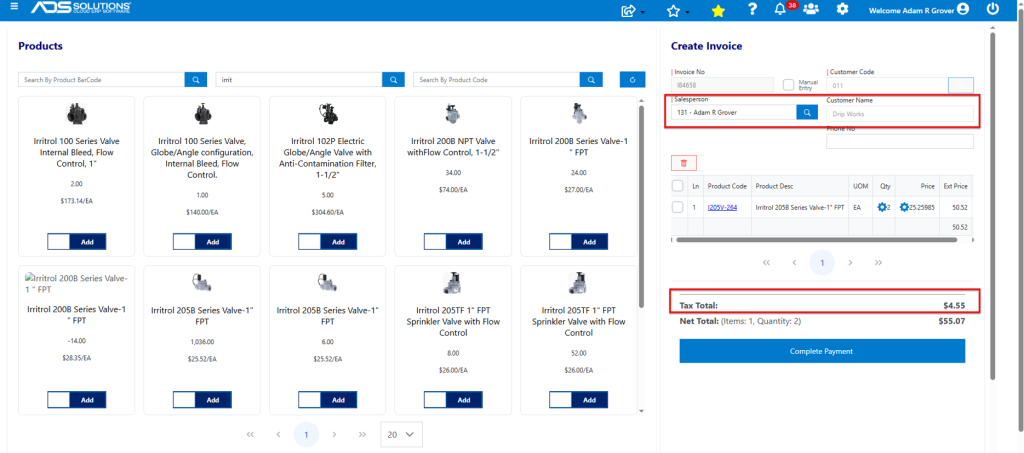The image size is (1024, 453).
Task: Click the invoice table horizontal scrollbar
Action: click(x=816, y=240)
